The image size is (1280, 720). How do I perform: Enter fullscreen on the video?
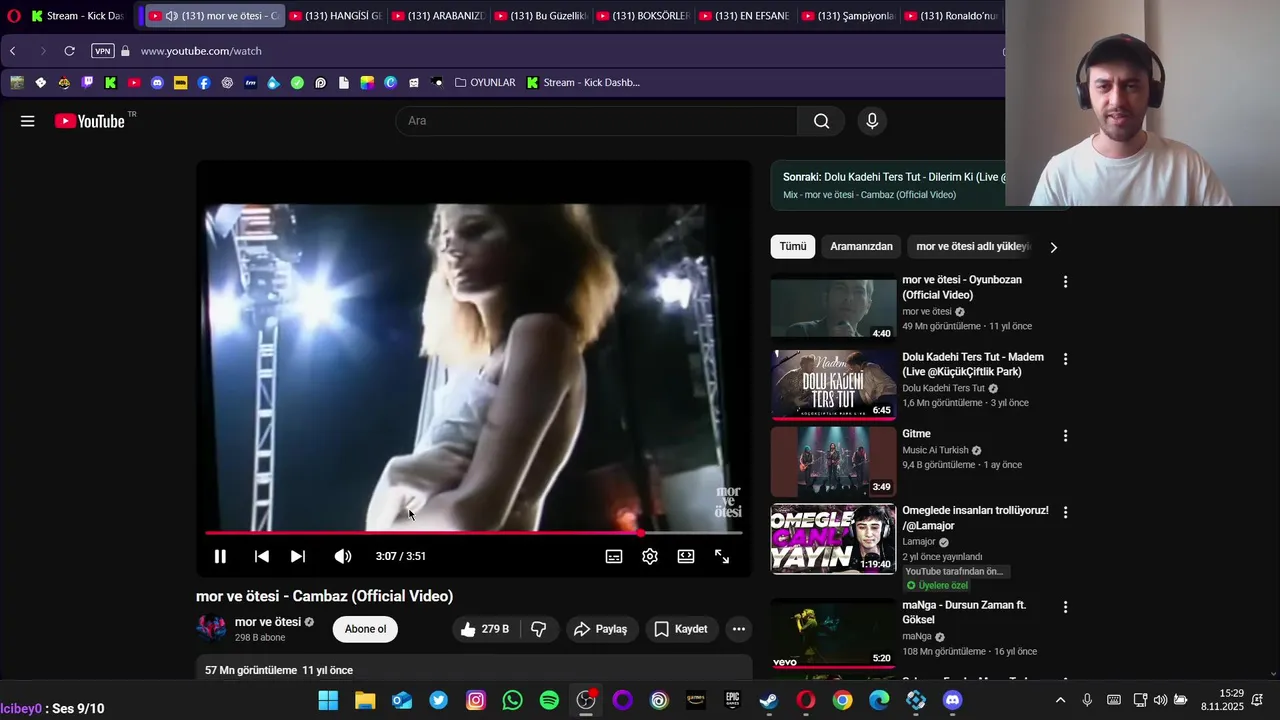click(x=722, y=557)
